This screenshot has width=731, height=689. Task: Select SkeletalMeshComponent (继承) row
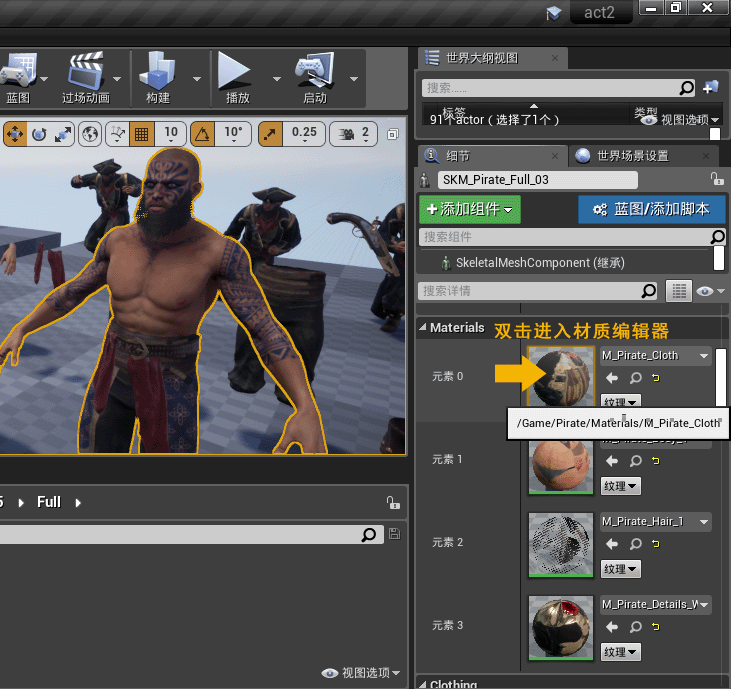pyautogui.click(x=540, y=263)
